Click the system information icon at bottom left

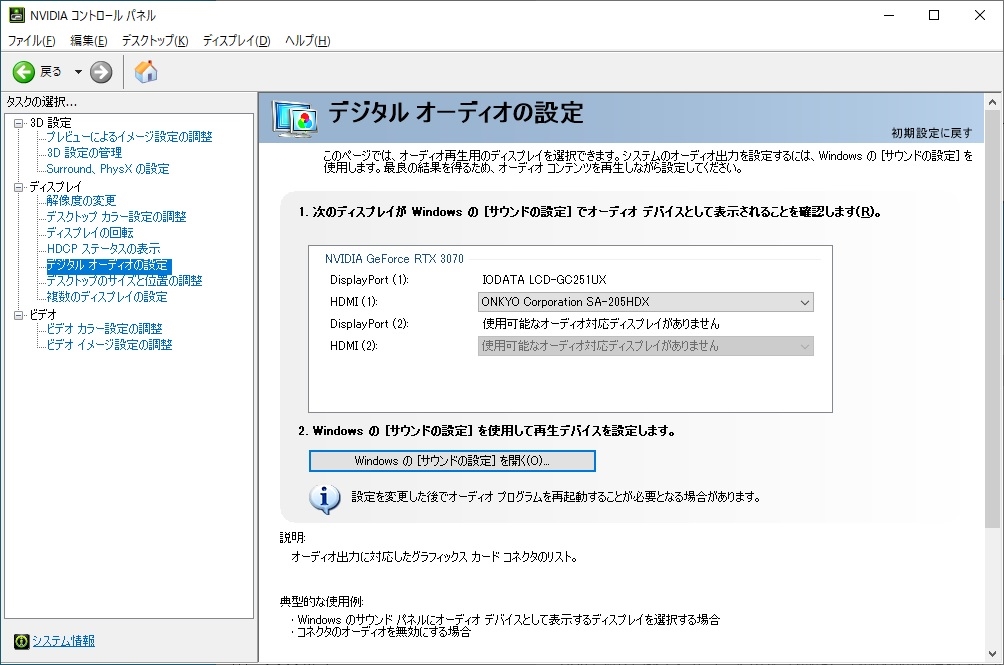tap(22, 641)
